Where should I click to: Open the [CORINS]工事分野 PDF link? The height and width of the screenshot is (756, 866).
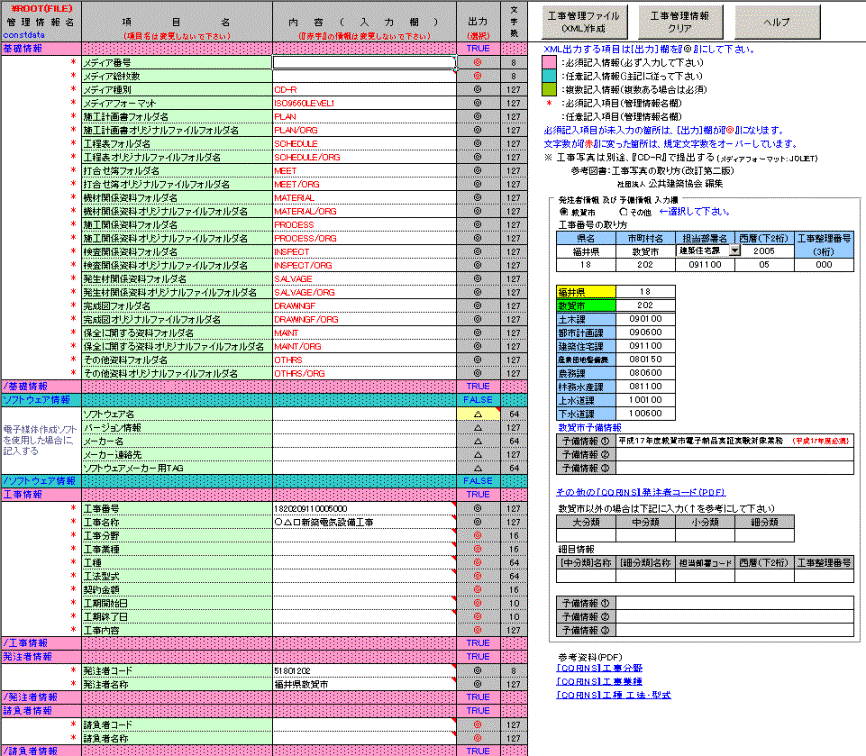click(x=599, y=668)
